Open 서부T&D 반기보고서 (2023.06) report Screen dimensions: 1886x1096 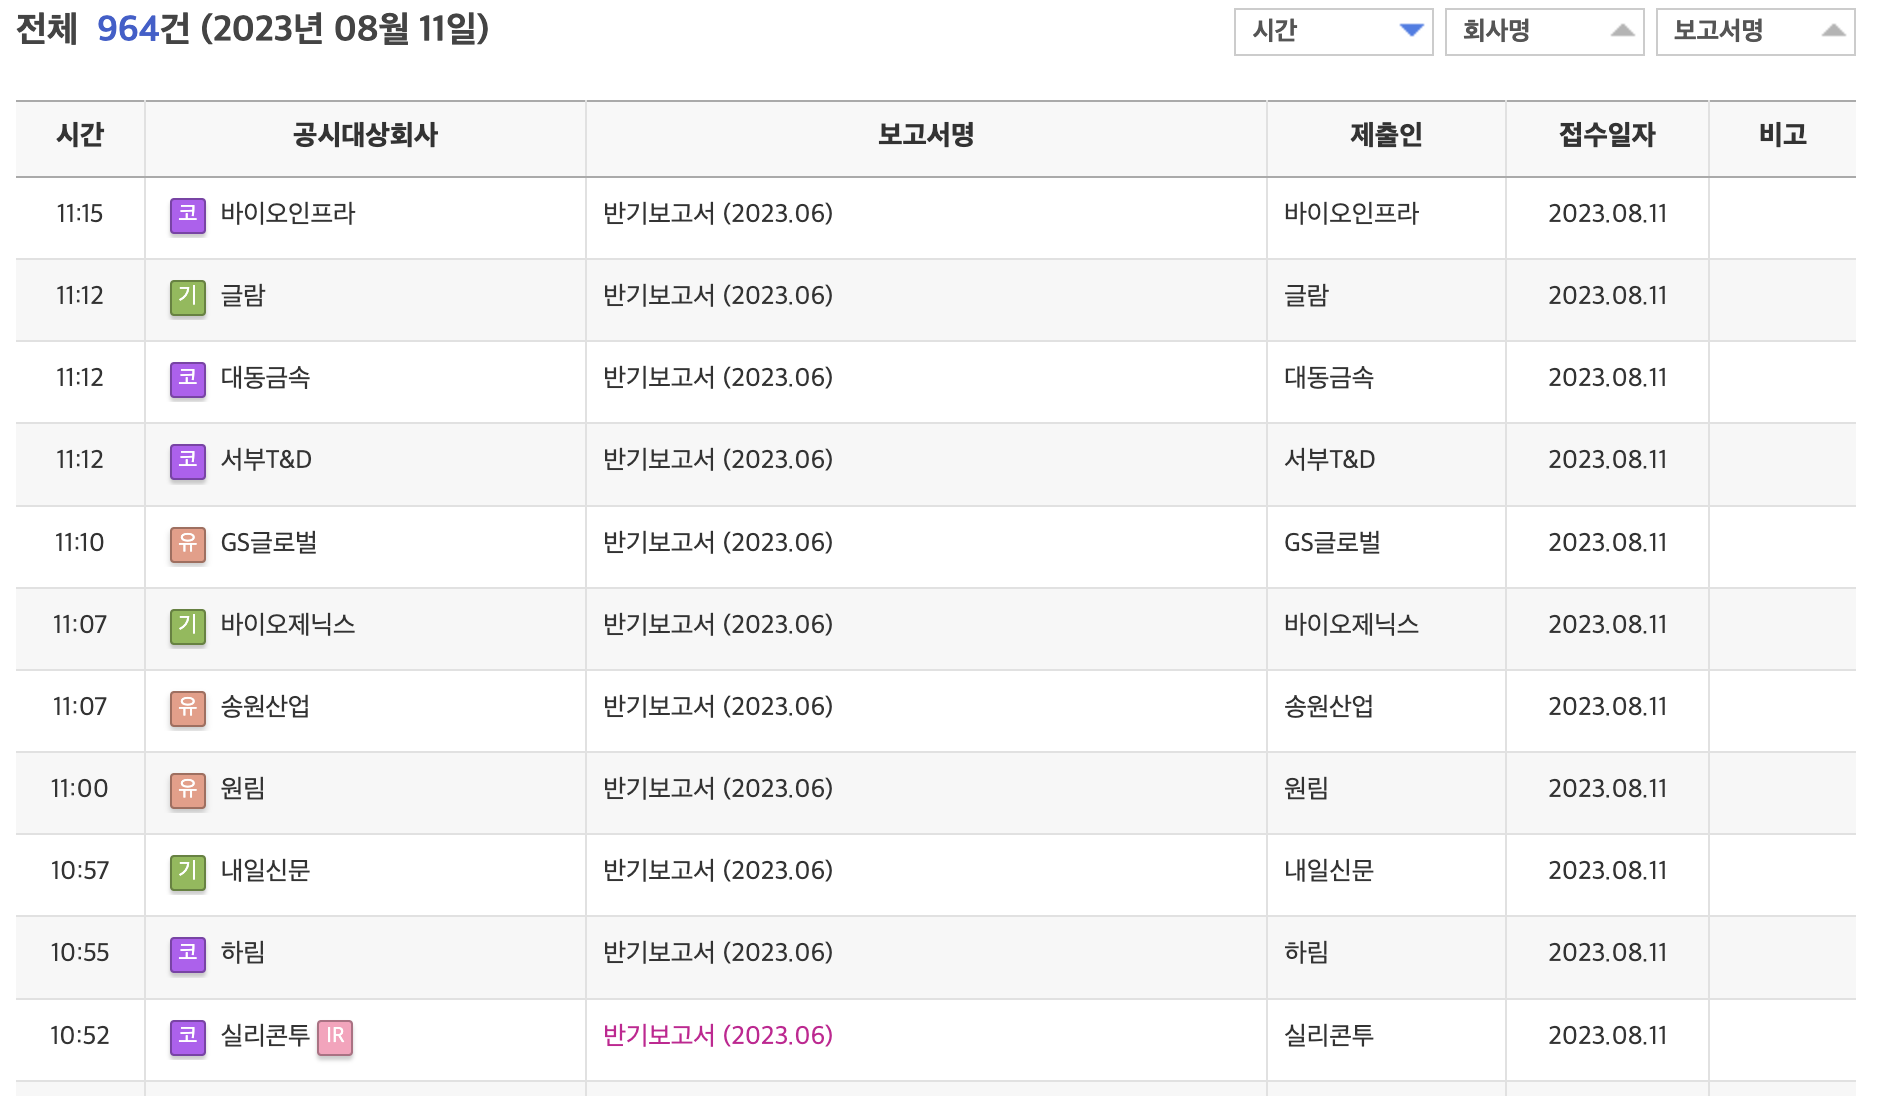click(x=718, y=459)
